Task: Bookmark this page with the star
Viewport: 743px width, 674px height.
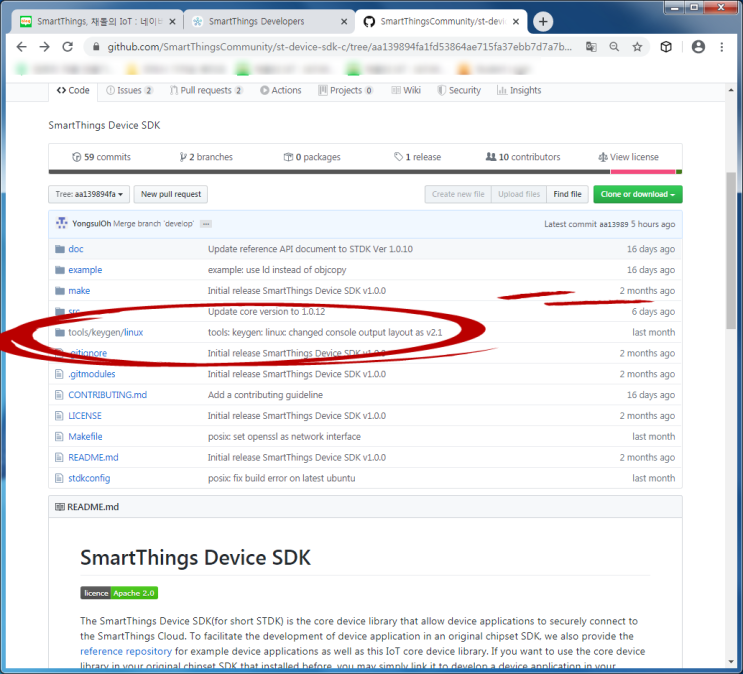Action: [637, 46]
